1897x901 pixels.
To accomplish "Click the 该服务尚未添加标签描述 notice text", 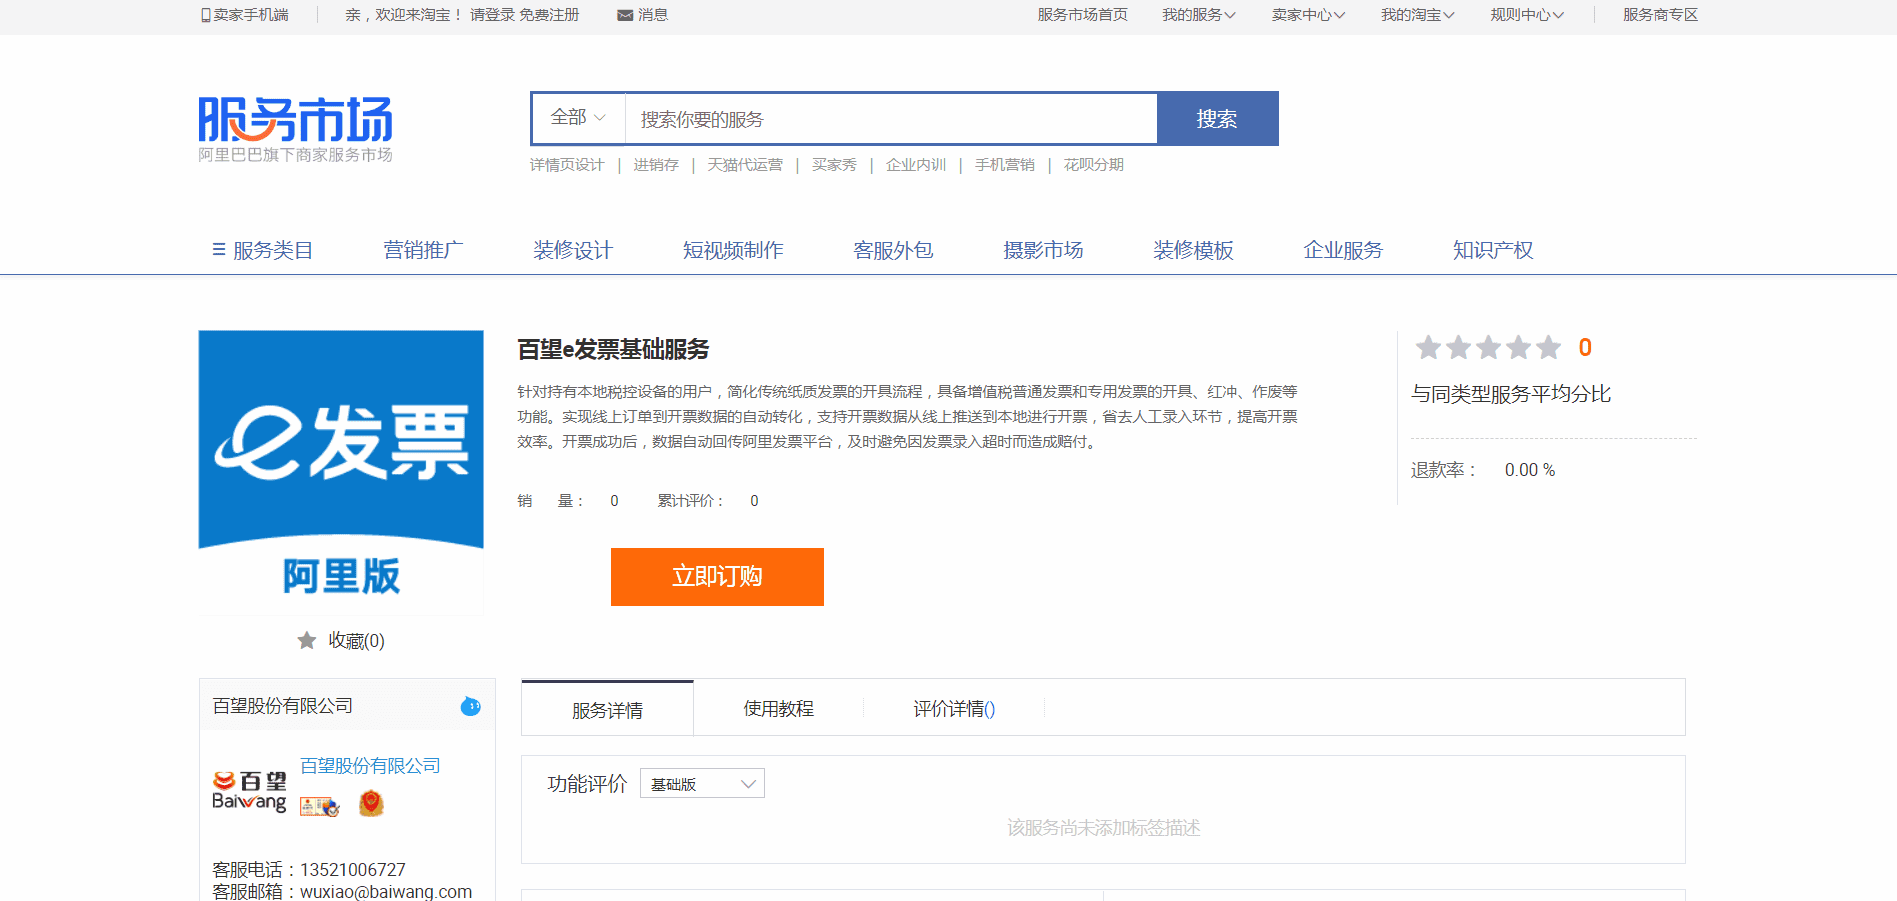I will 1103,828.
